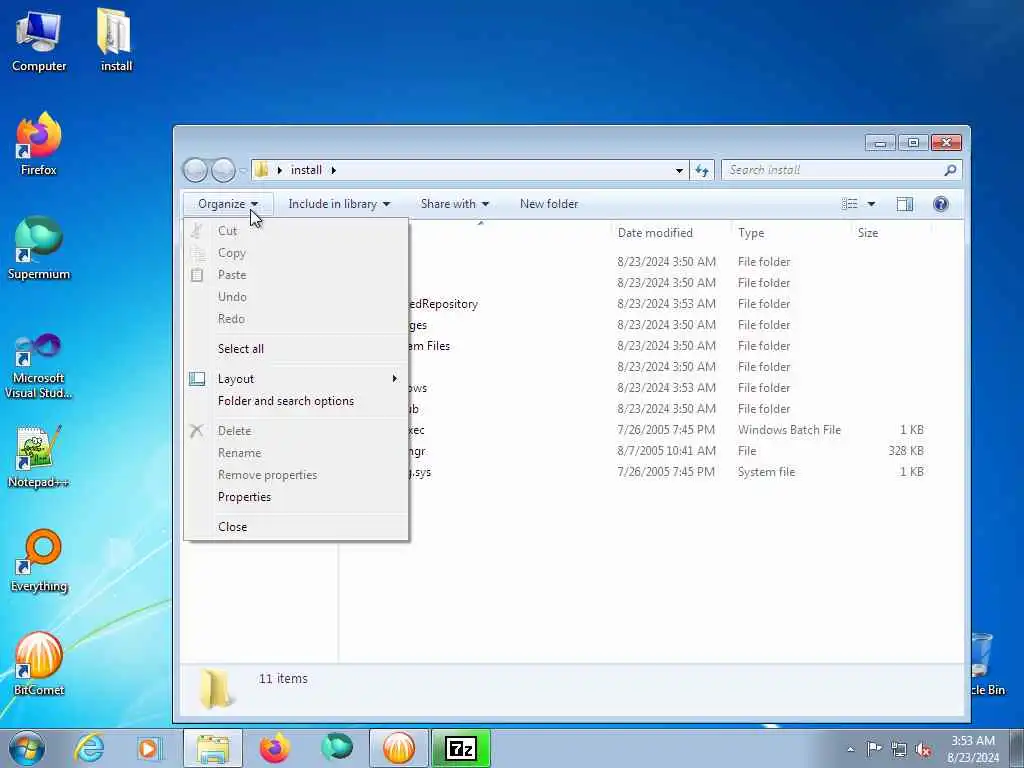Click the Show desktop strip on taskbar

tap(1017, 748)
